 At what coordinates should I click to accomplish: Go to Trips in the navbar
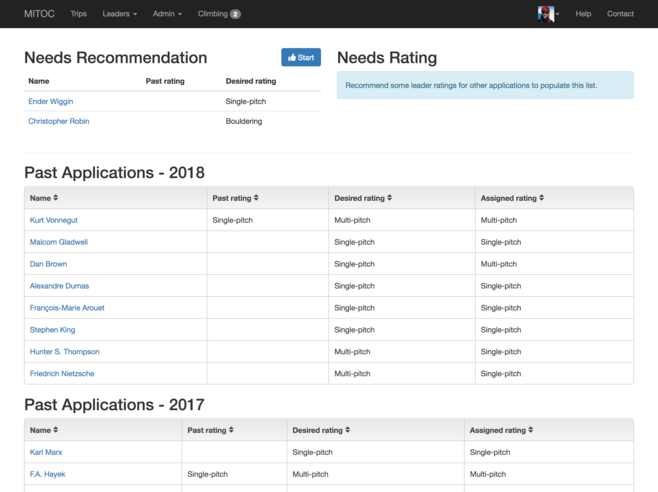tap(79, 14)
